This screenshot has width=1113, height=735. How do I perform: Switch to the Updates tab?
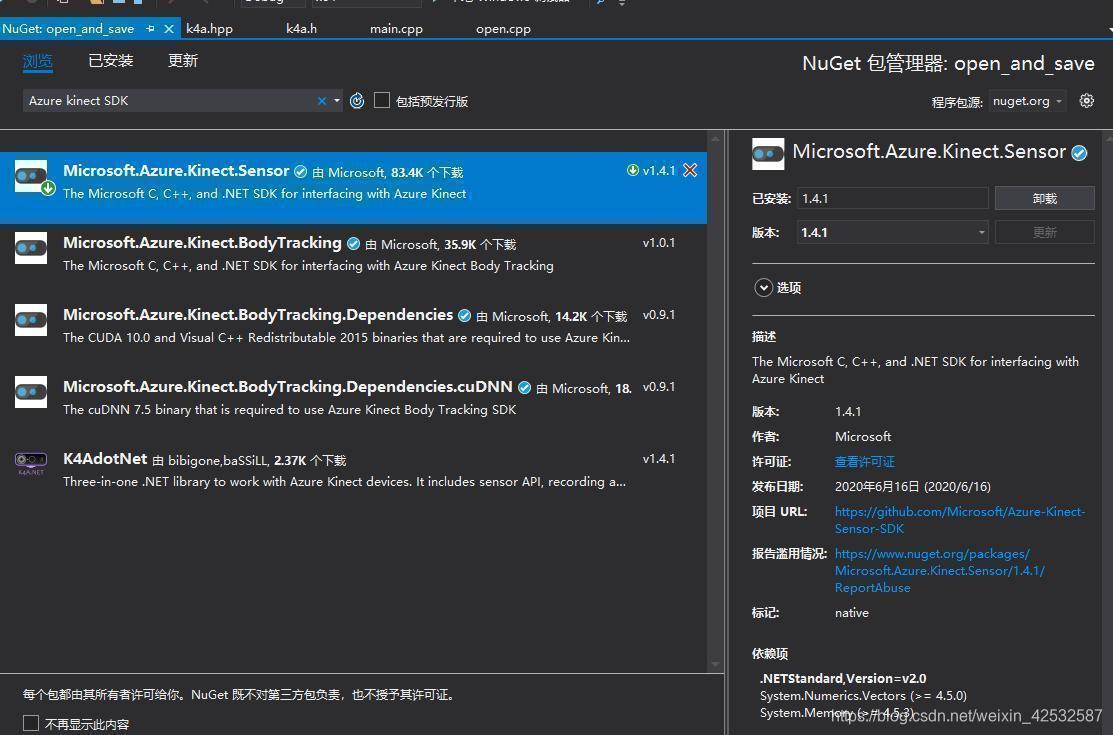[x=182, y=60]
